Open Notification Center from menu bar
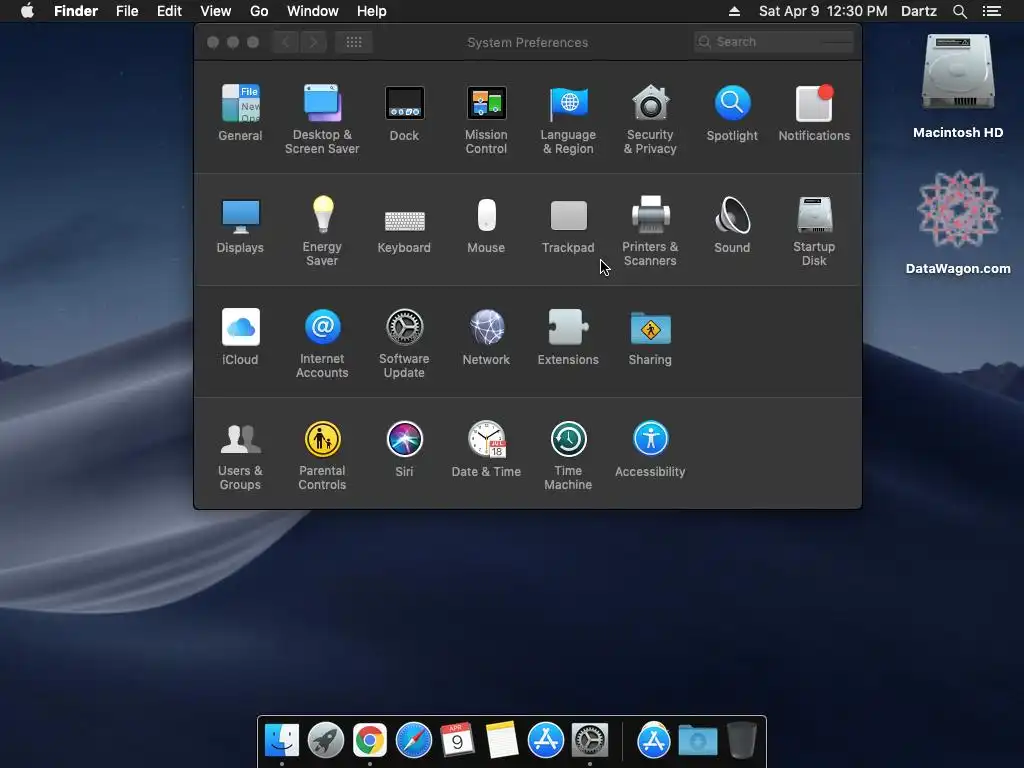The width and height of the screenshot is (1024, 768). coord(992,11)
